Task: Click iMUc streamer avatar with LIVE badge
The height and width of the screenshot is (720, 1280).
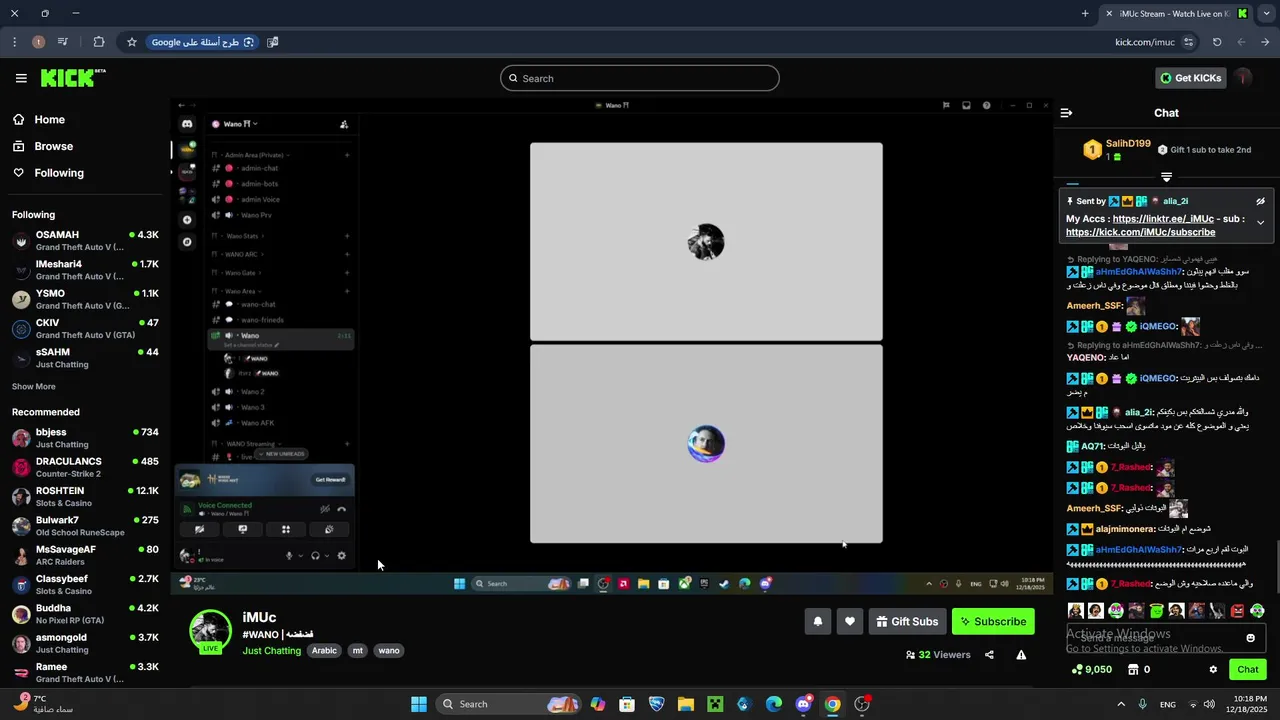Action: coord(211,631)
